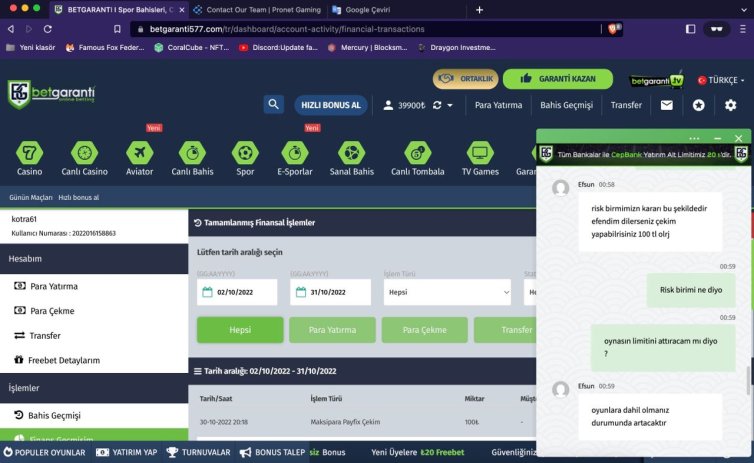
Task: Click the Hızlı bonus al link
Action: tap(78, 197)
